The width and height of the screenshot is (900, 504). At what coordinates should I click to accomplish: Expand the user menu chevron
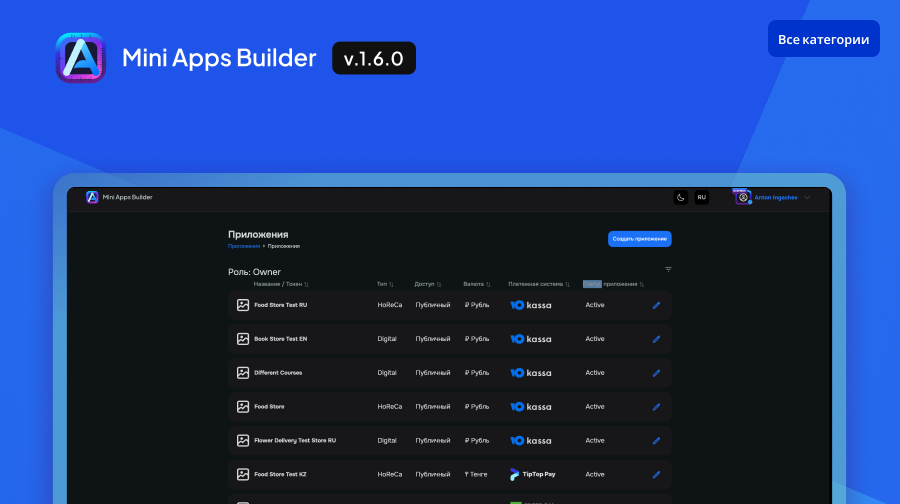[808, 197]
